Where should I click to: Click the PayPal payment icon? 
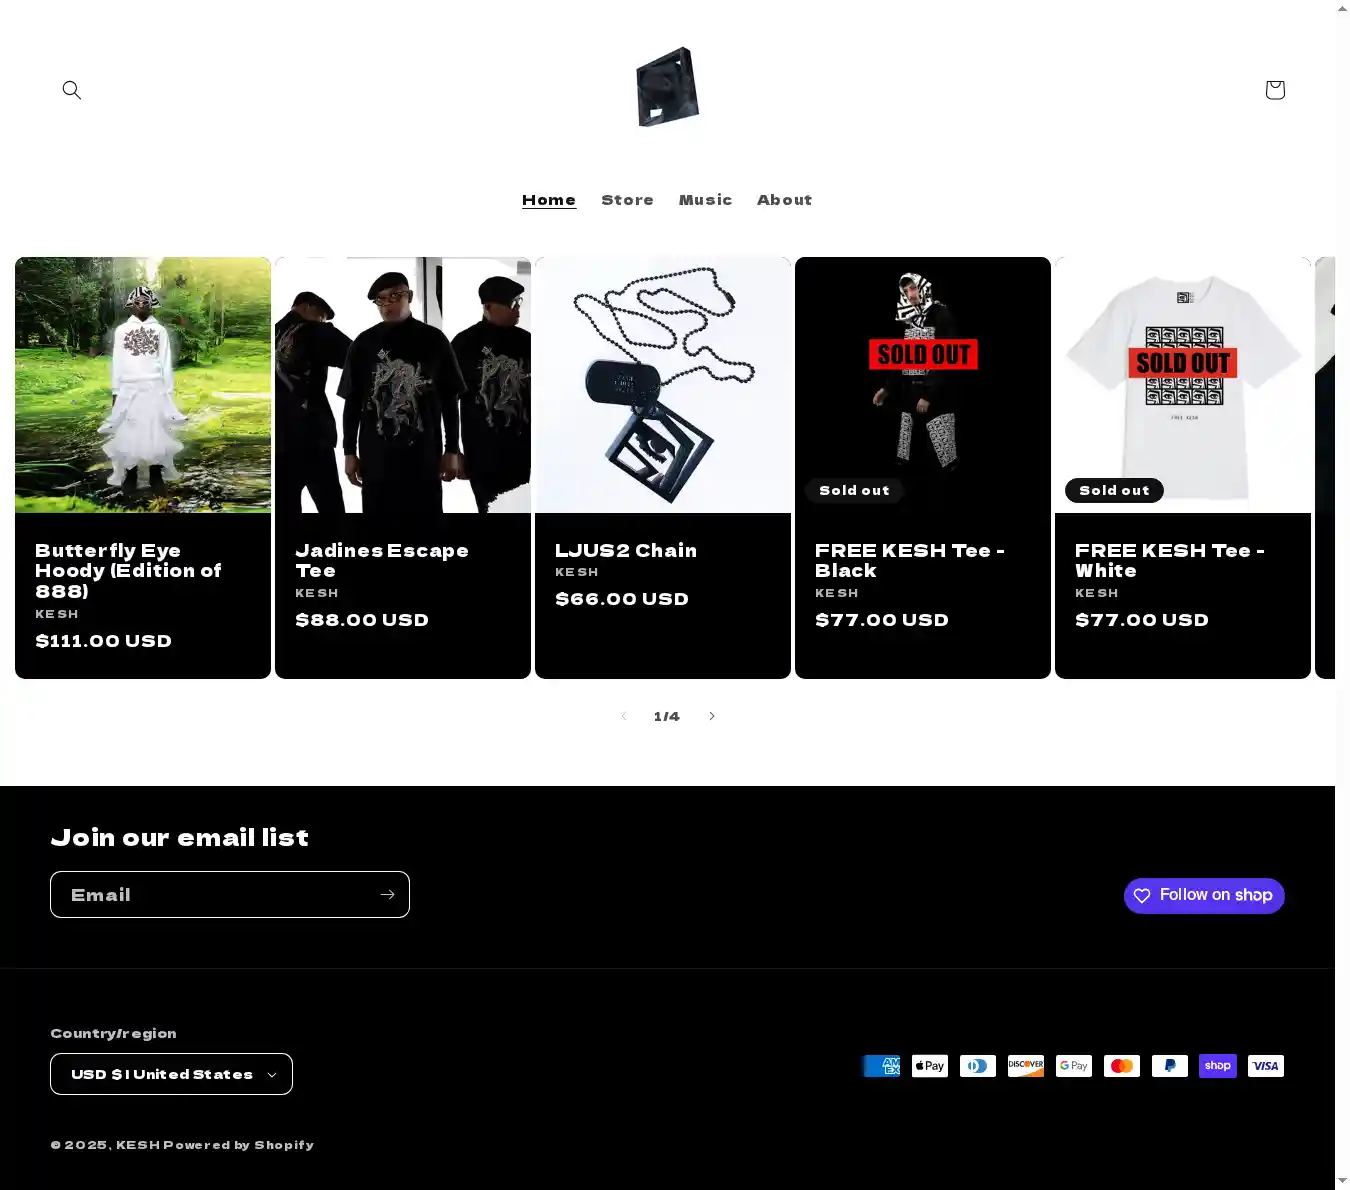click(x=1170, y=1066)
